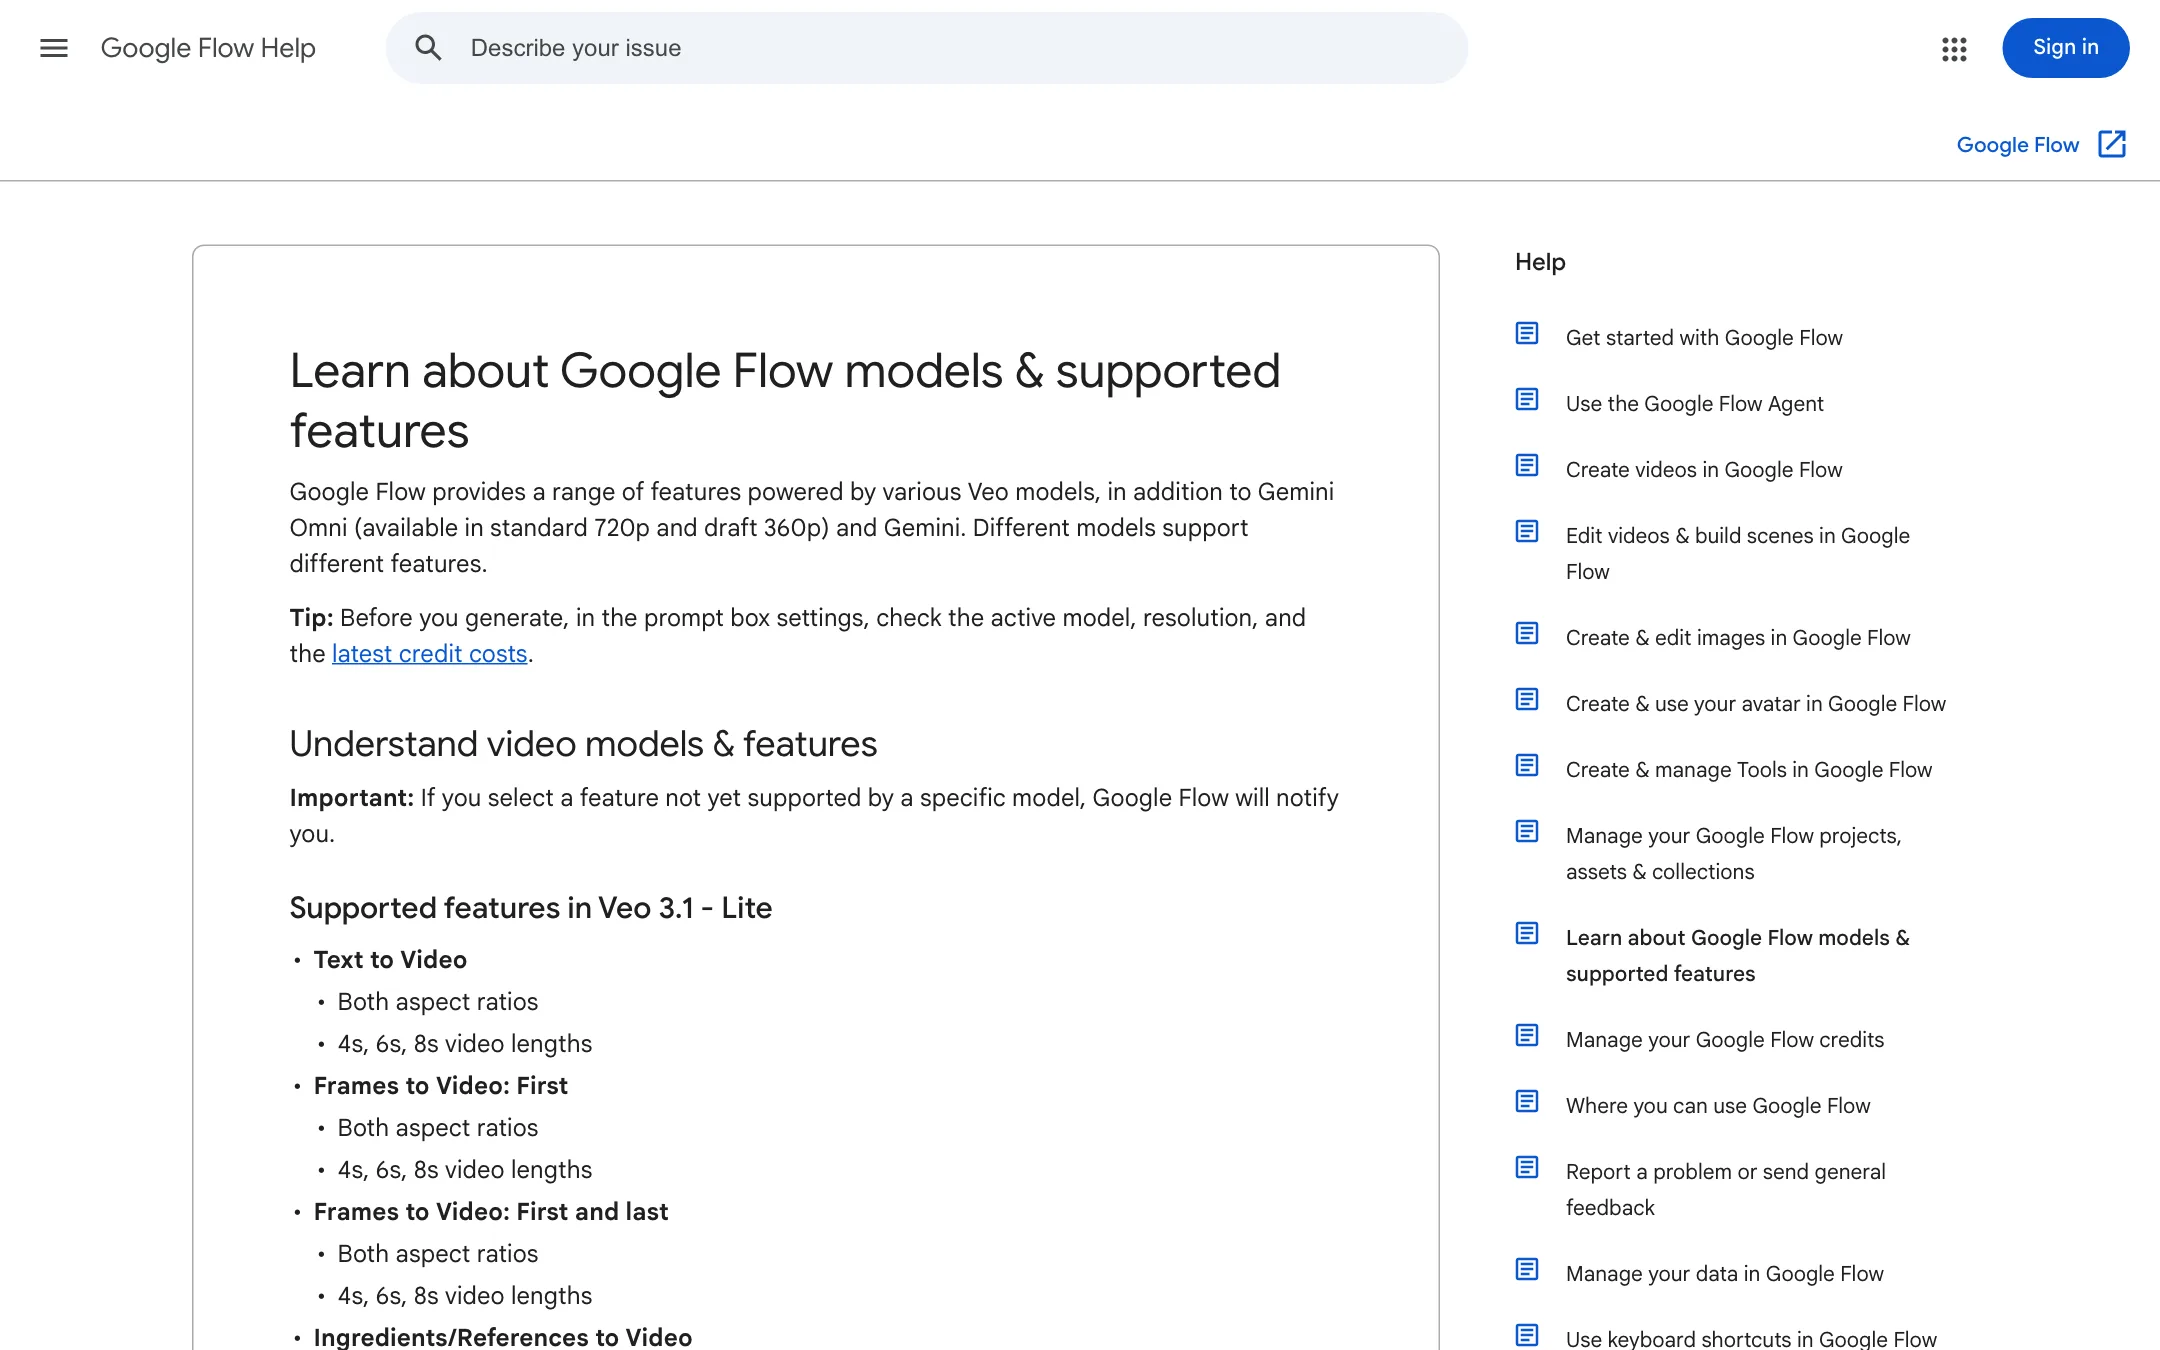Click article icon beside Where you can use Google Flow
Viewport: 2160px width, 1350px height.
(1527, 1101)
